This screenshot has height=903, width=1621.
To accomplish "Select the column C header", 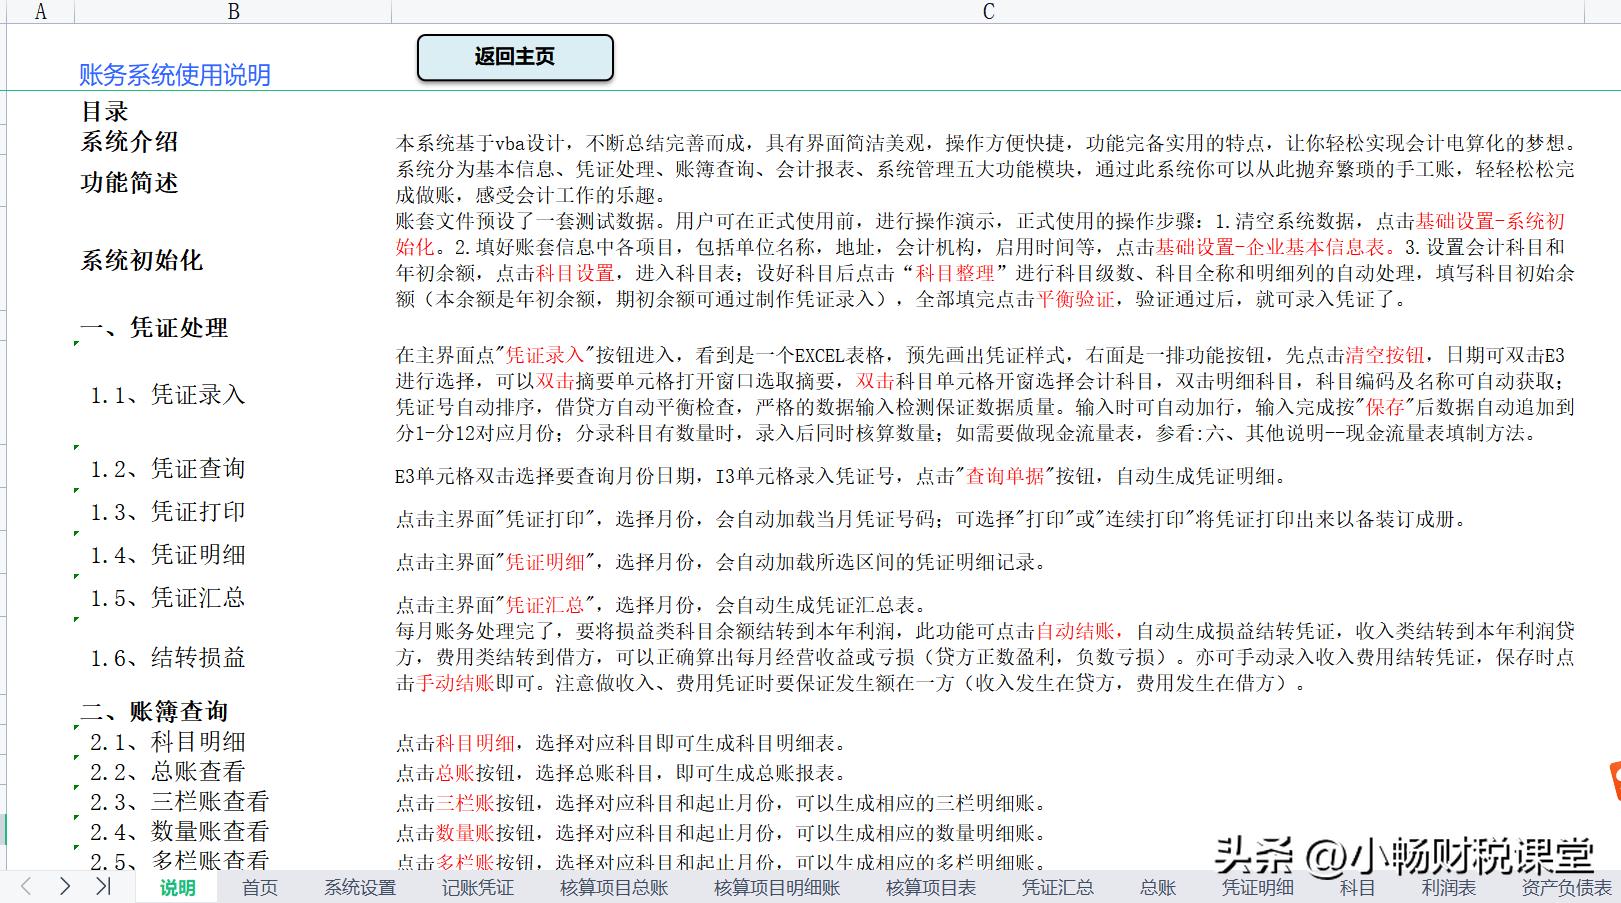I will point(988,11).
